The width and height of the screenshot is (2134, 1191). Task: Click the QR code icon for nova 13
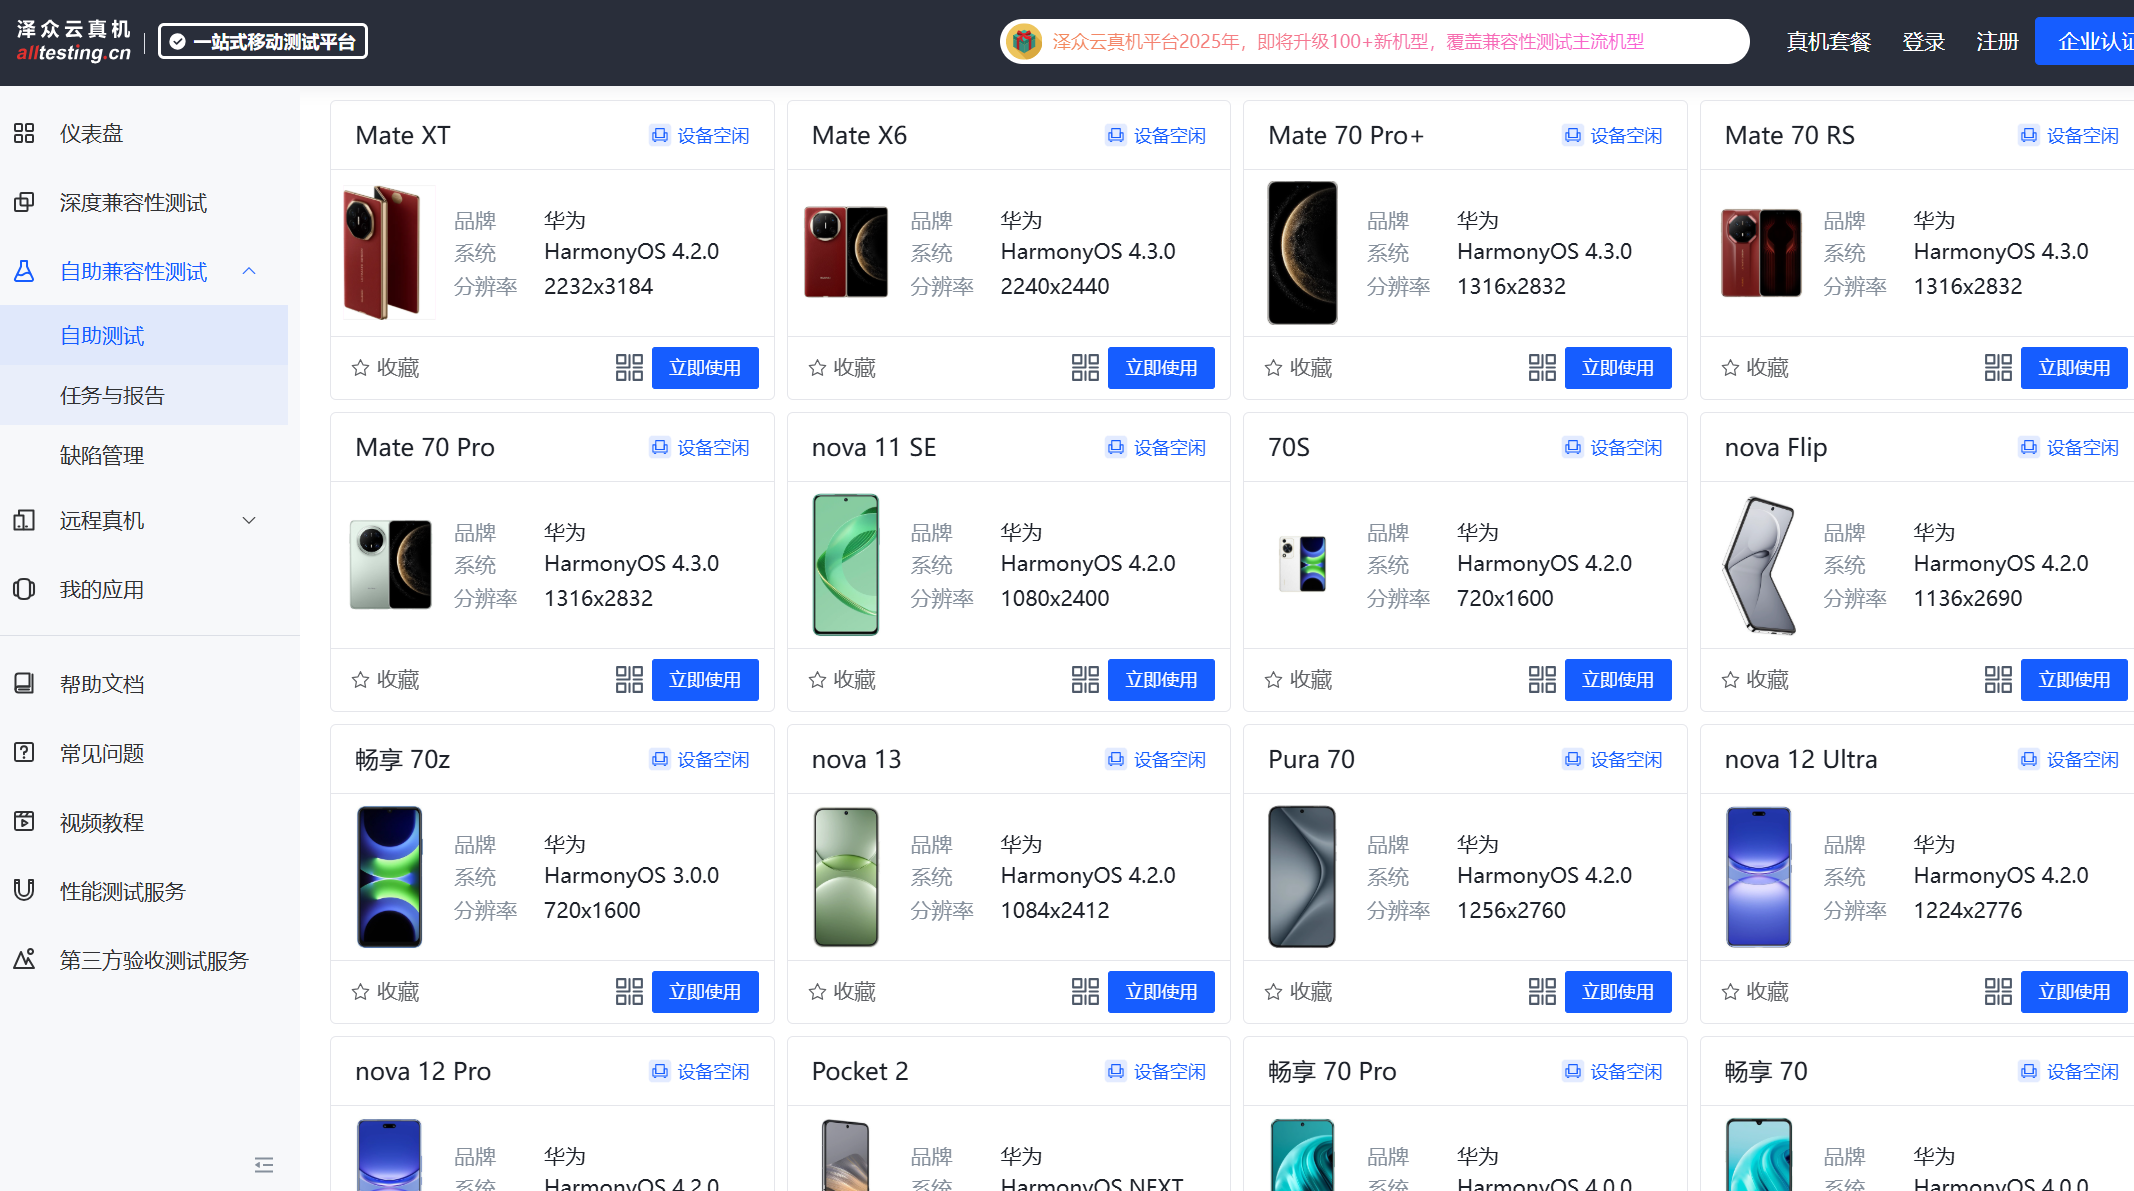click(1085, 992)
